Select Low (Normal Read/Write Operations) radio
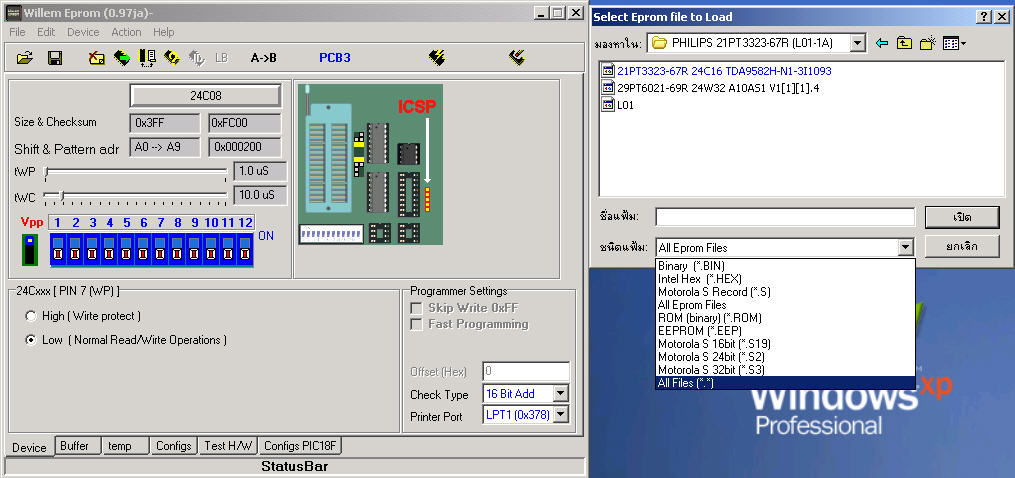 click(x=30, y=340)
